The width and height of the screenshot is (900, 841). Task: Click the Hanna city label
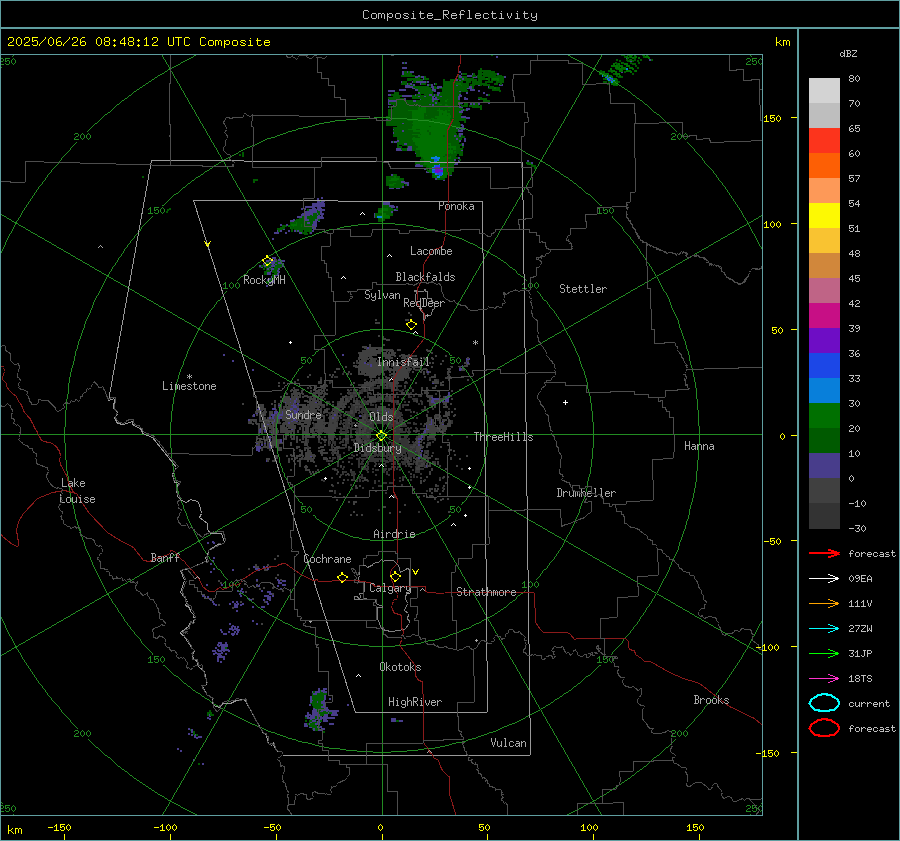pos(699,446)
